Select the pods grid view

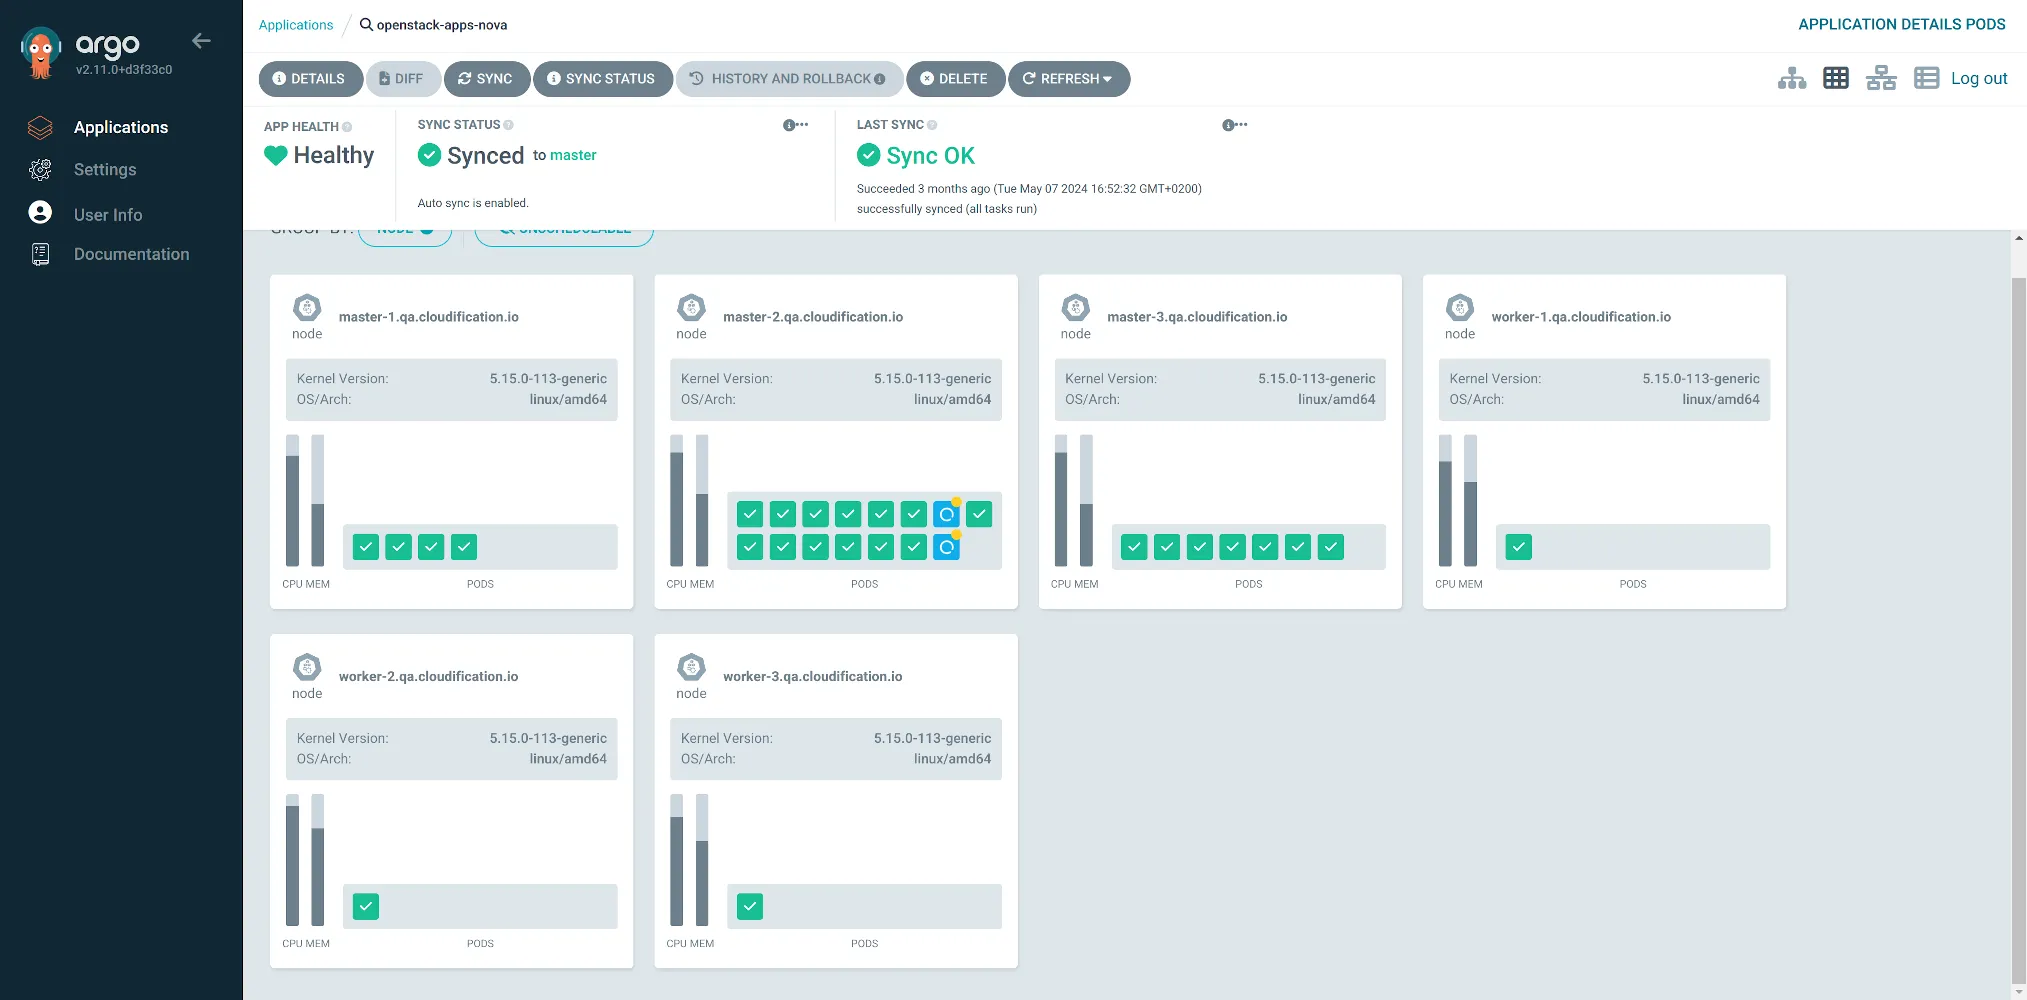[1836, 78]
